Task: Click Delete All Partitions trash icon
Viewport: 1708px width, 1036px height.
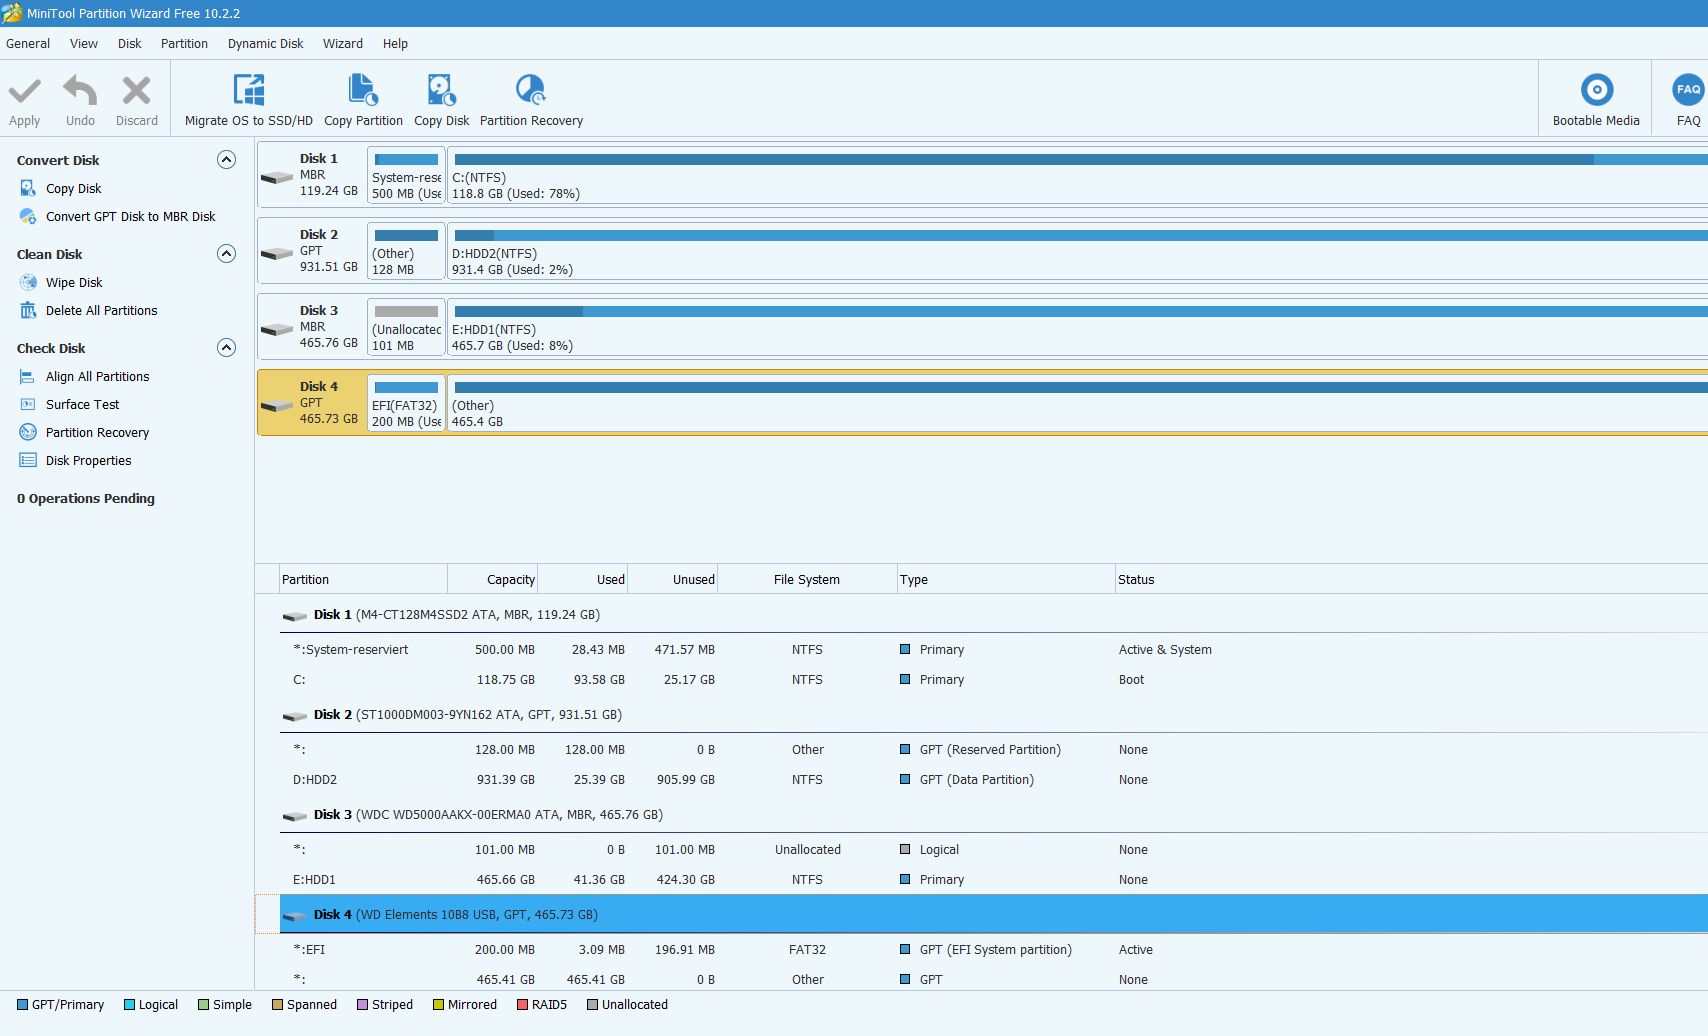Action: [x=28, y=310]
